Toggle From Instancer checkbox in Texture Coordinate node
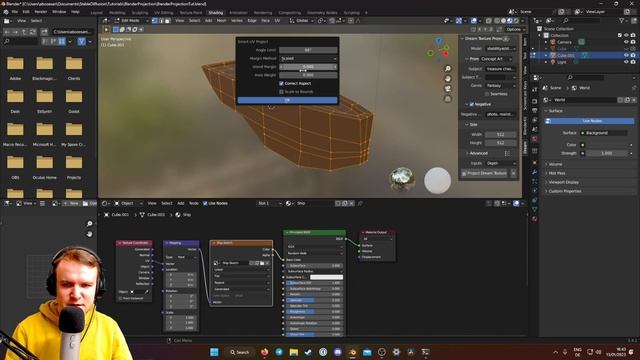 [120, 298]
